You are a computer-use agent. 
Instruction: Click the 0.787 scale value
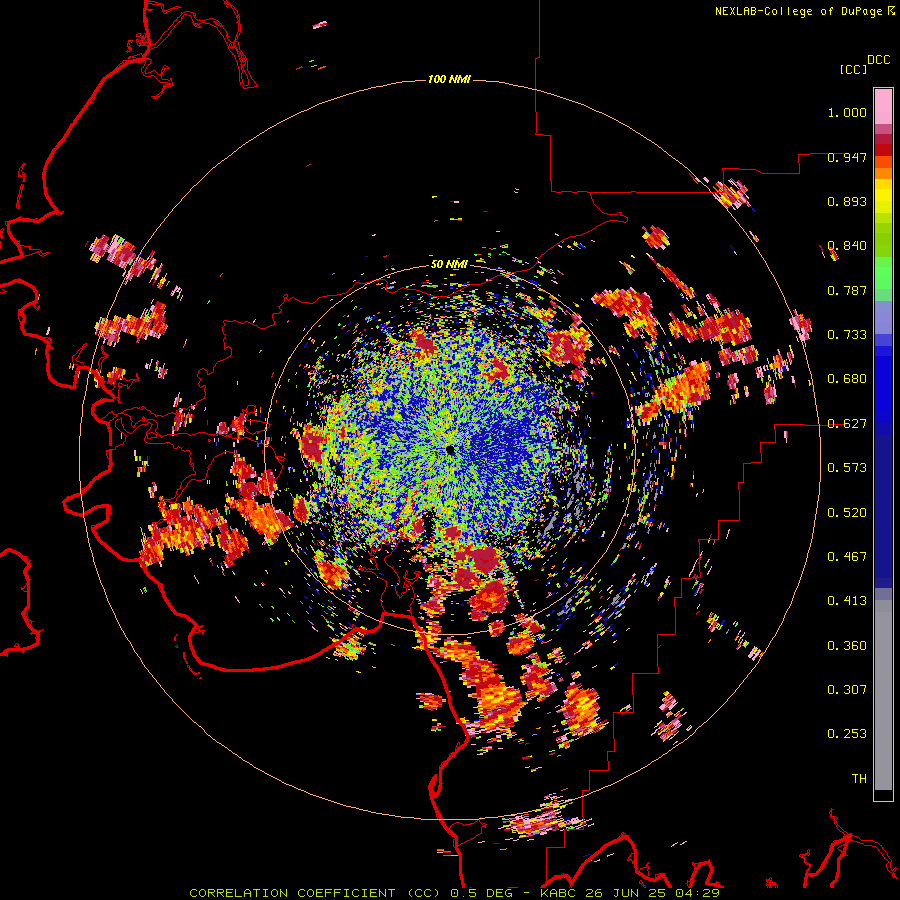coord(847,290)
